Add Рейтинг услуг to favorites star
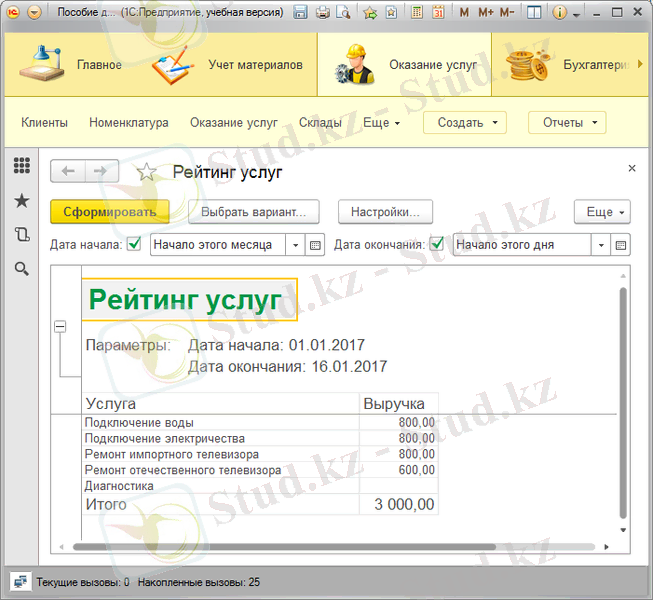The image size is (653, 600). [x=147, y=172]
